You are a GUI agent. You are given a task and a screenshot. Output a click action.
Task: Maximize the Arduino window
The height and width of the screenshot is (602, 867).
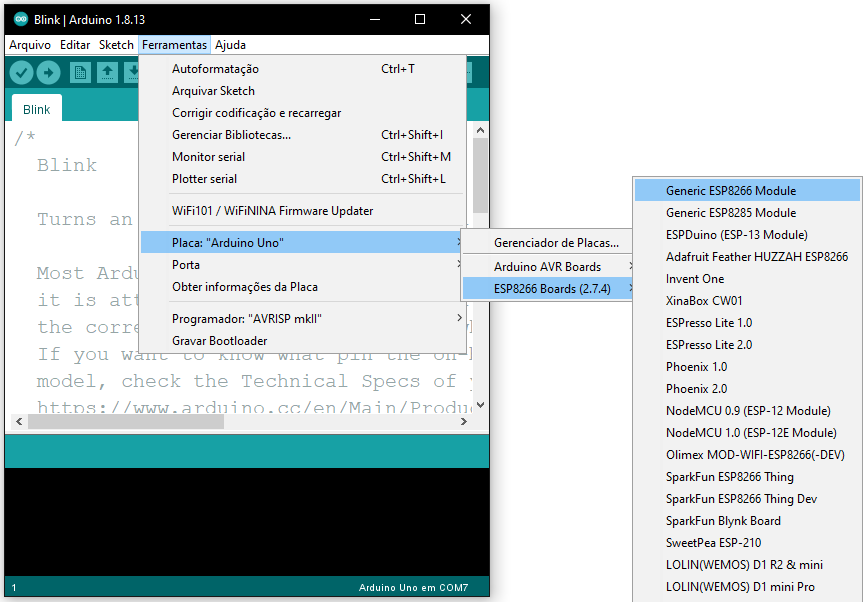click(420, 19)
